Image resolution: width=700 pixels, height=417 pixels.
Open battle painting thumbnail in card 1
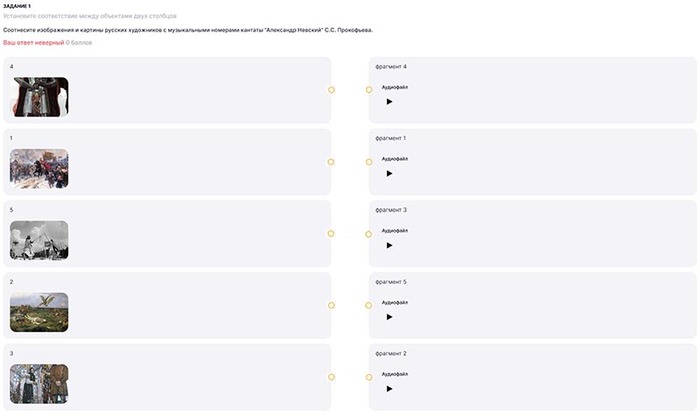click(x=39, y=169)
